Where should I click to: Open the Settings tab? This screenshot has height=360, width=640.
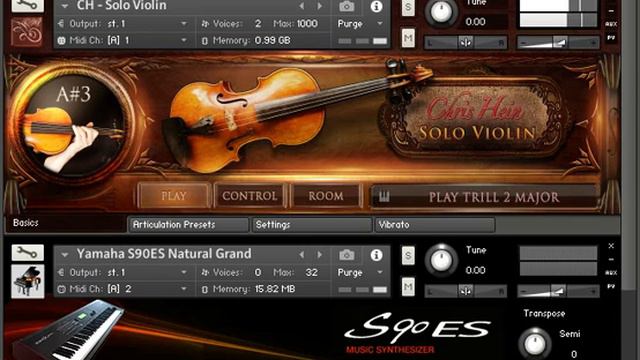(x=312, y=224)
